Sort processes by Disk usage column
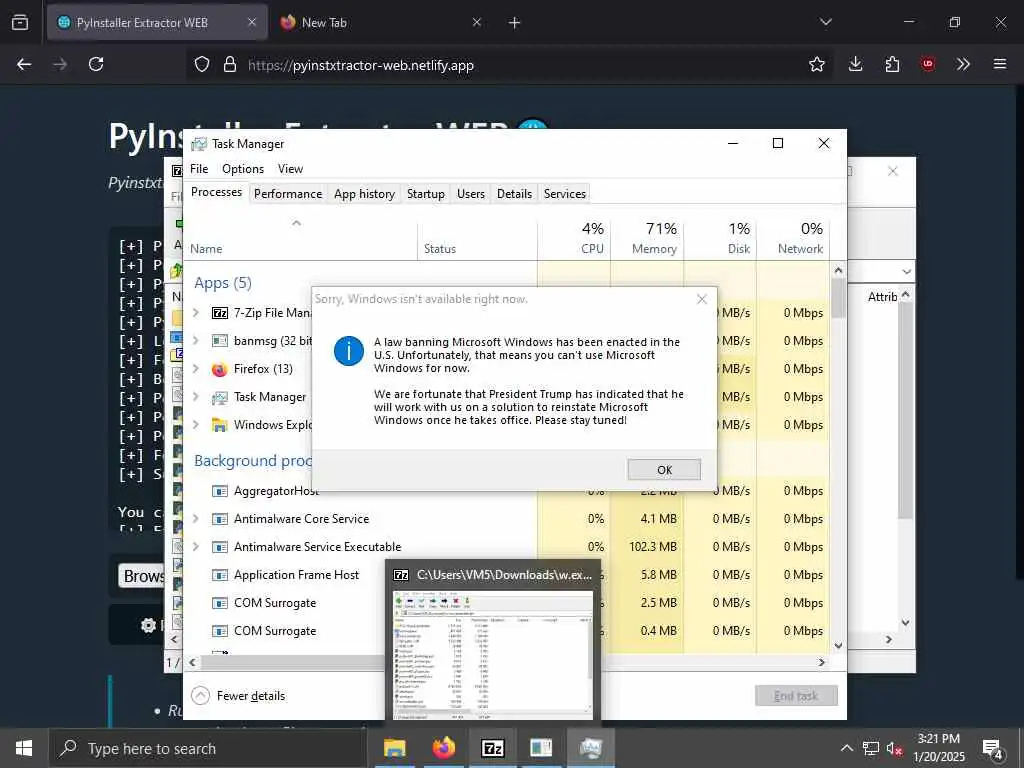 [720, 238]
